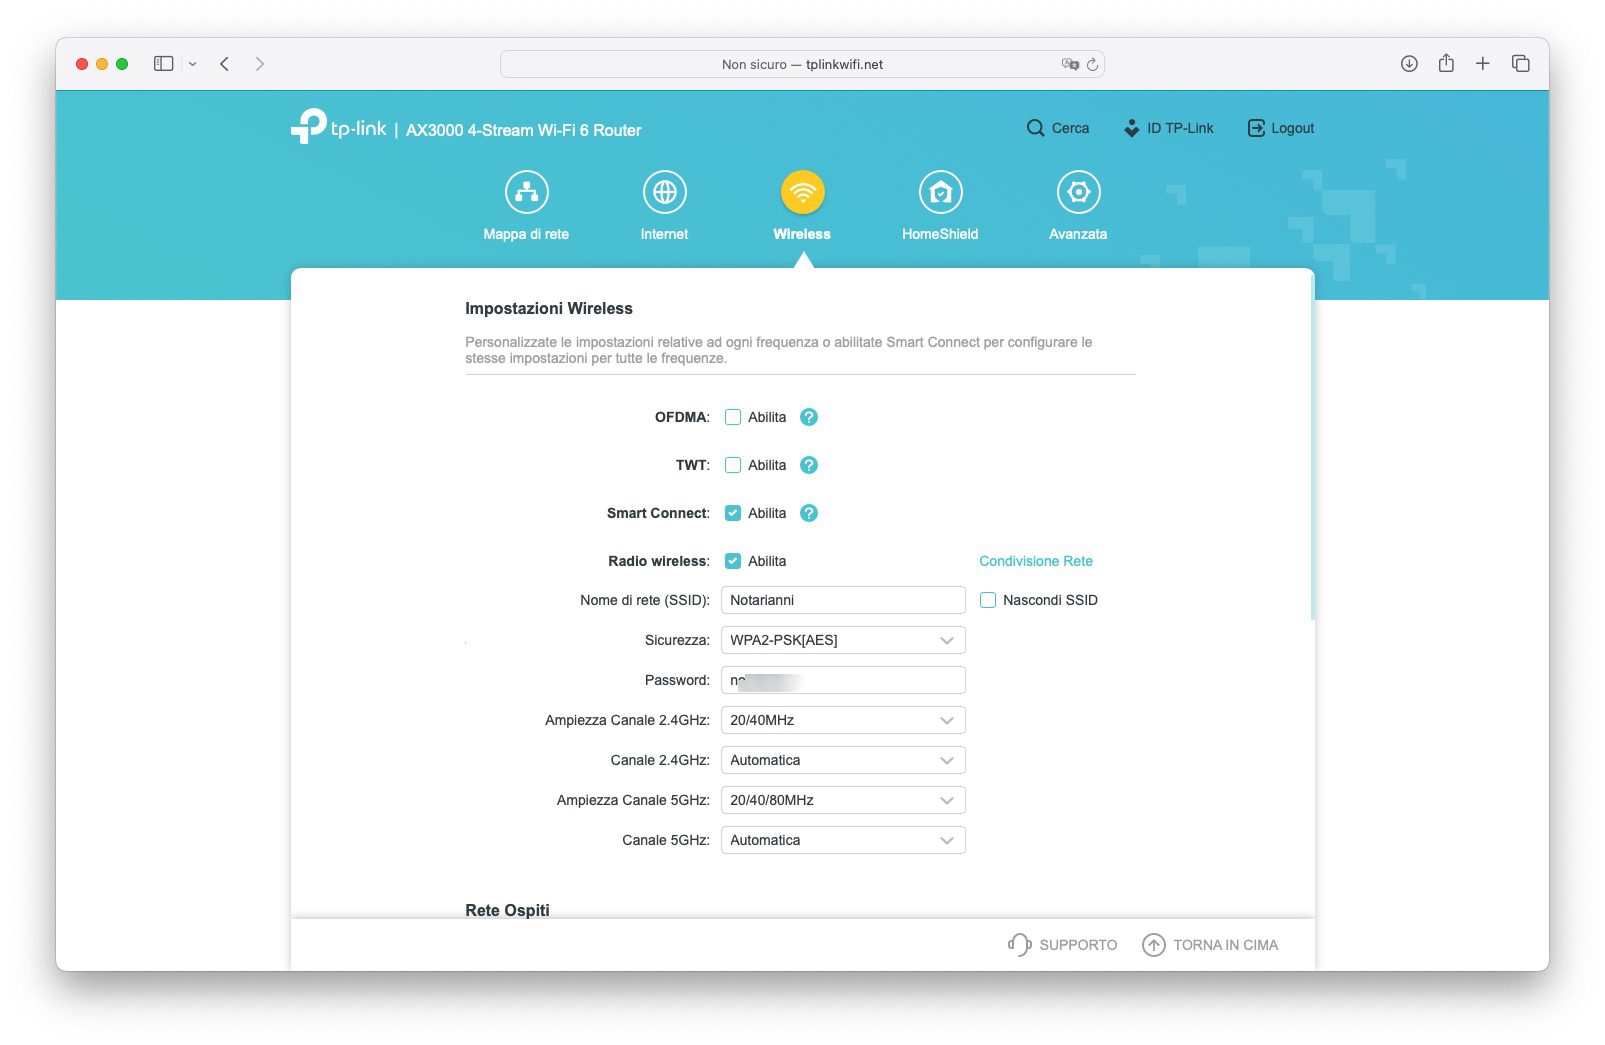Click the Cerca magnifier icon
This screenshot has height=1045, width=1605.
[1035, 128]
